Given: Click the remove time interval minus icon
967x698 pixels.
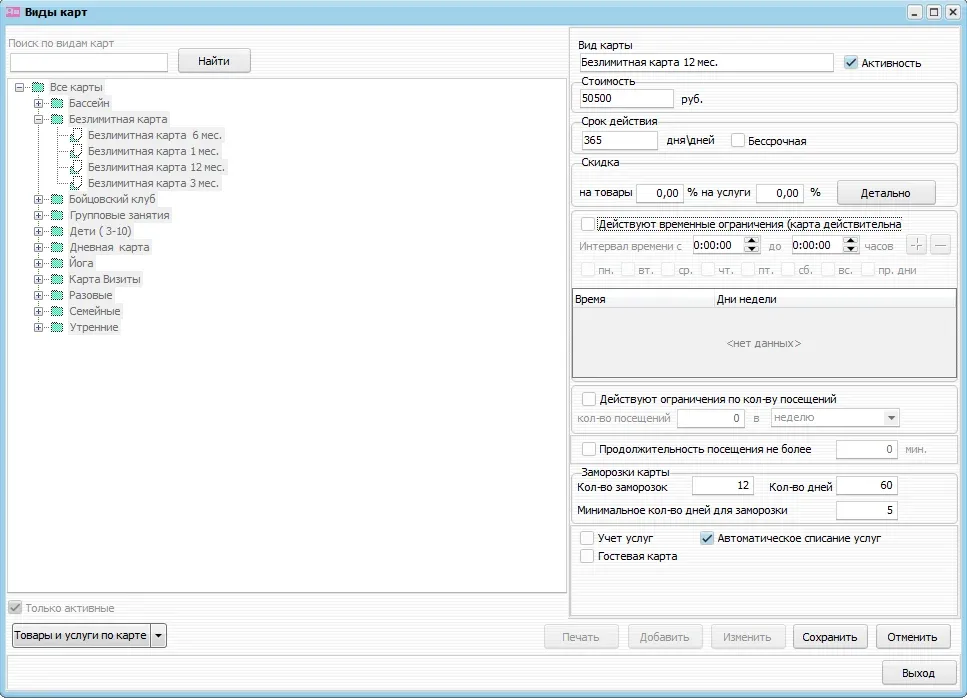Looking at the screenshot, I should point(940,245).
